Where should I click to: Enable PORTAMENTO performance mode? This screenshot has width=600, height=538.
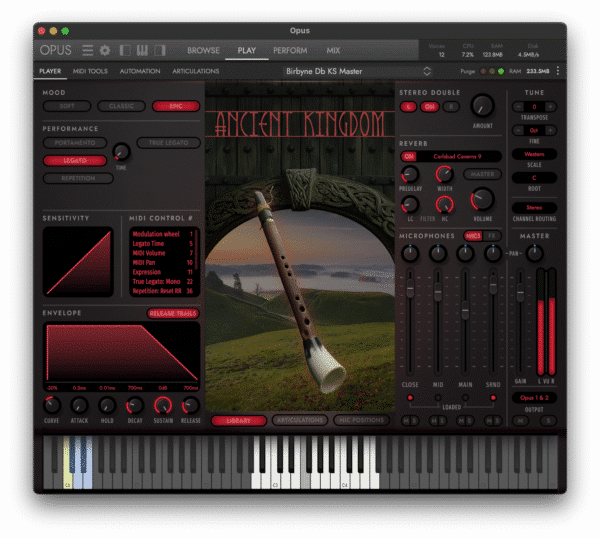pos(75,143)
